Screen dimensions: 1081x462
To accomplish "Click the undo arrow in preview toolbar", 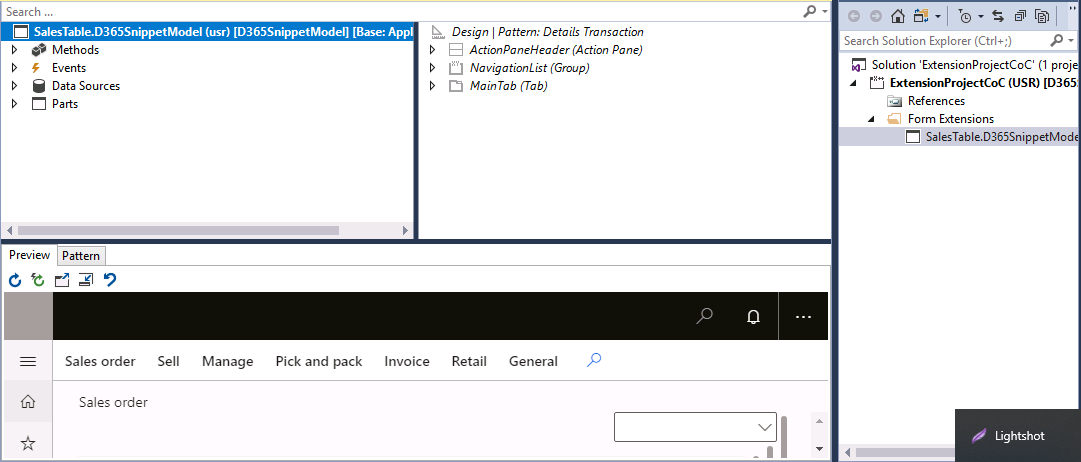I will (109, 280).
